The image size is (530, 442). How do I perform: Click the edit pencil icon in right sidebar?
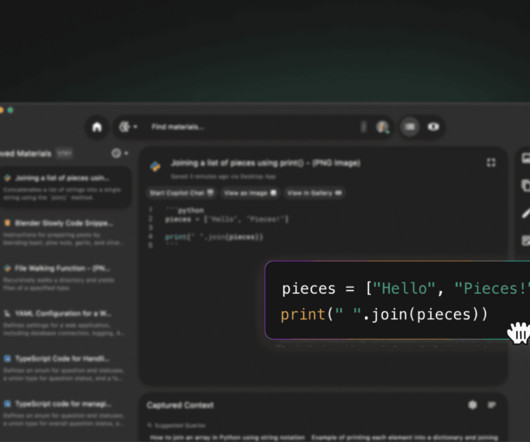526,213
